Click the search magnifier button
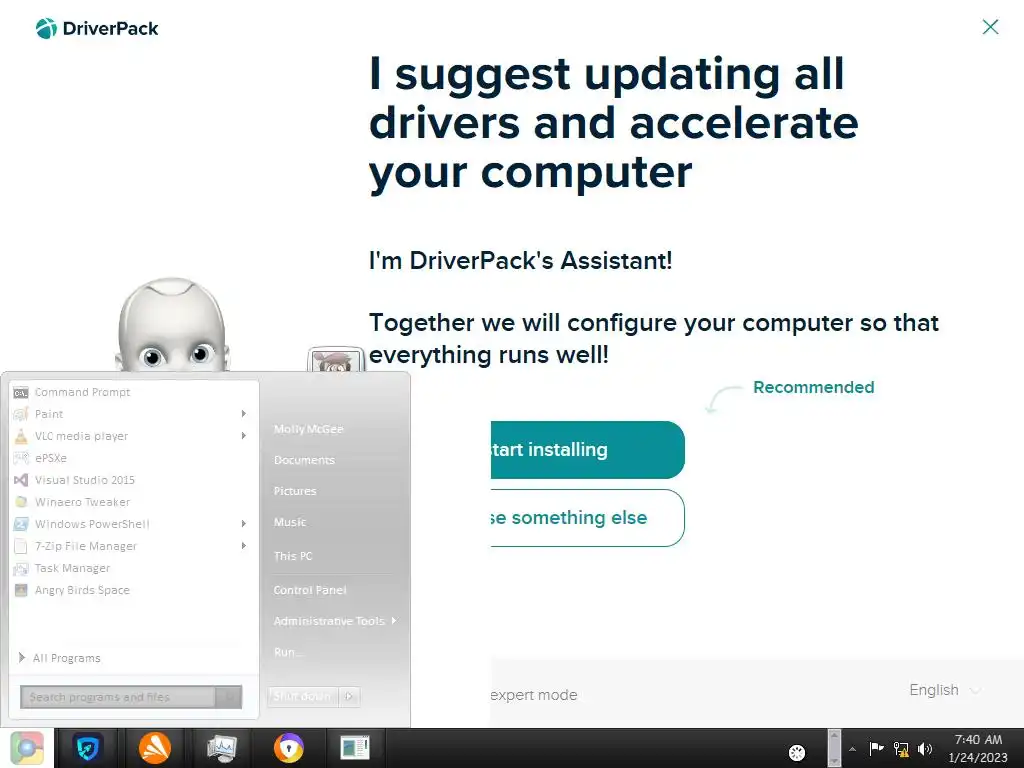 (229, 697)
